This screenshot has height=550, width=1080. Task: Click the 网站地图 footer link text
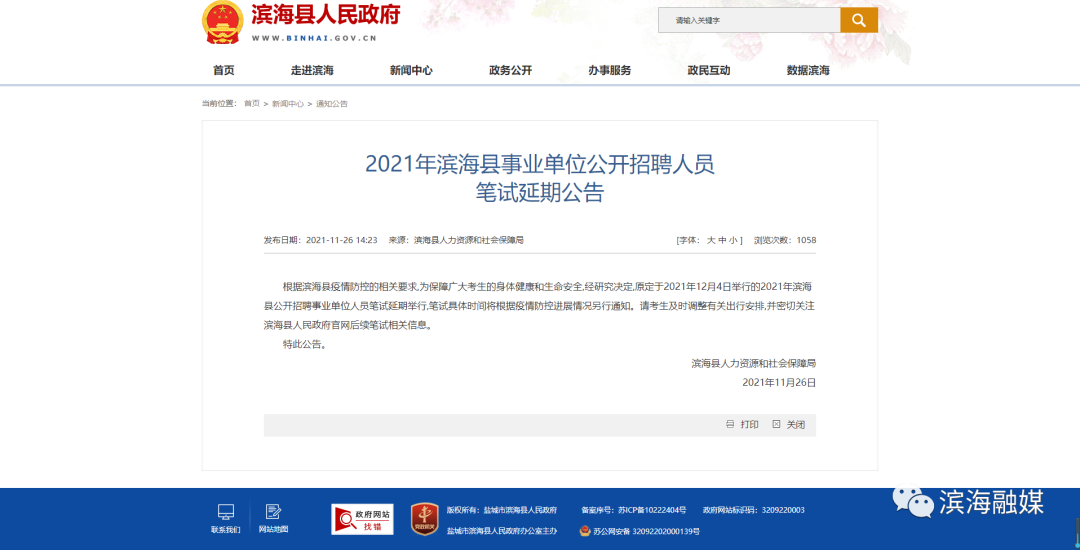[273, 529]
